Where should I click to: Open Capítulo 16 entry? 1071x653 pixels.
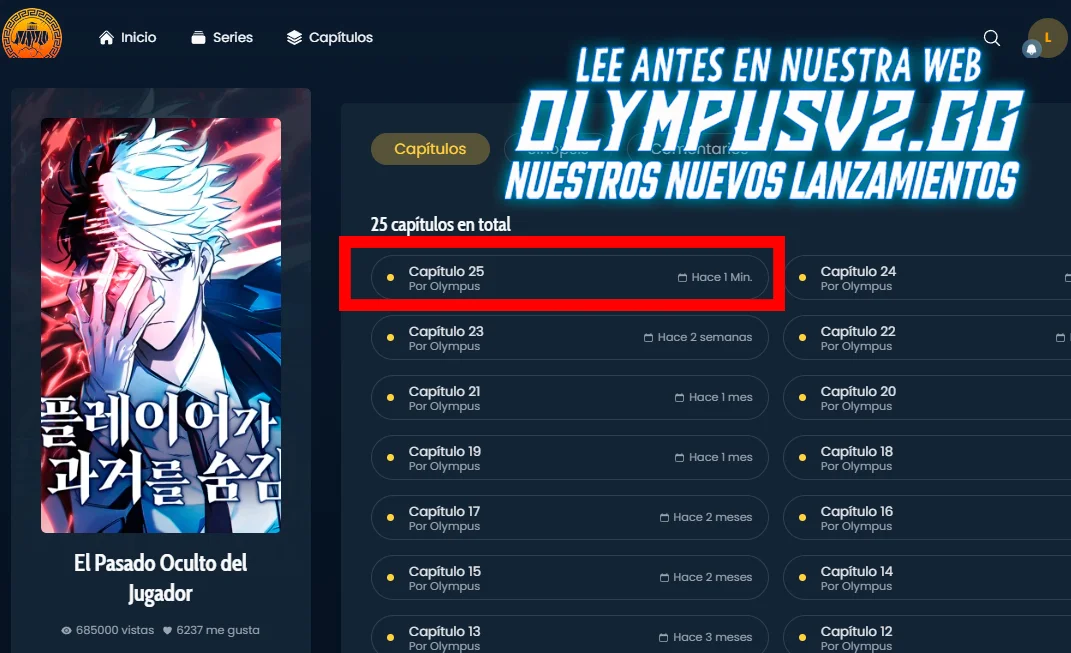pyautogui.click(x=927, y=518)
